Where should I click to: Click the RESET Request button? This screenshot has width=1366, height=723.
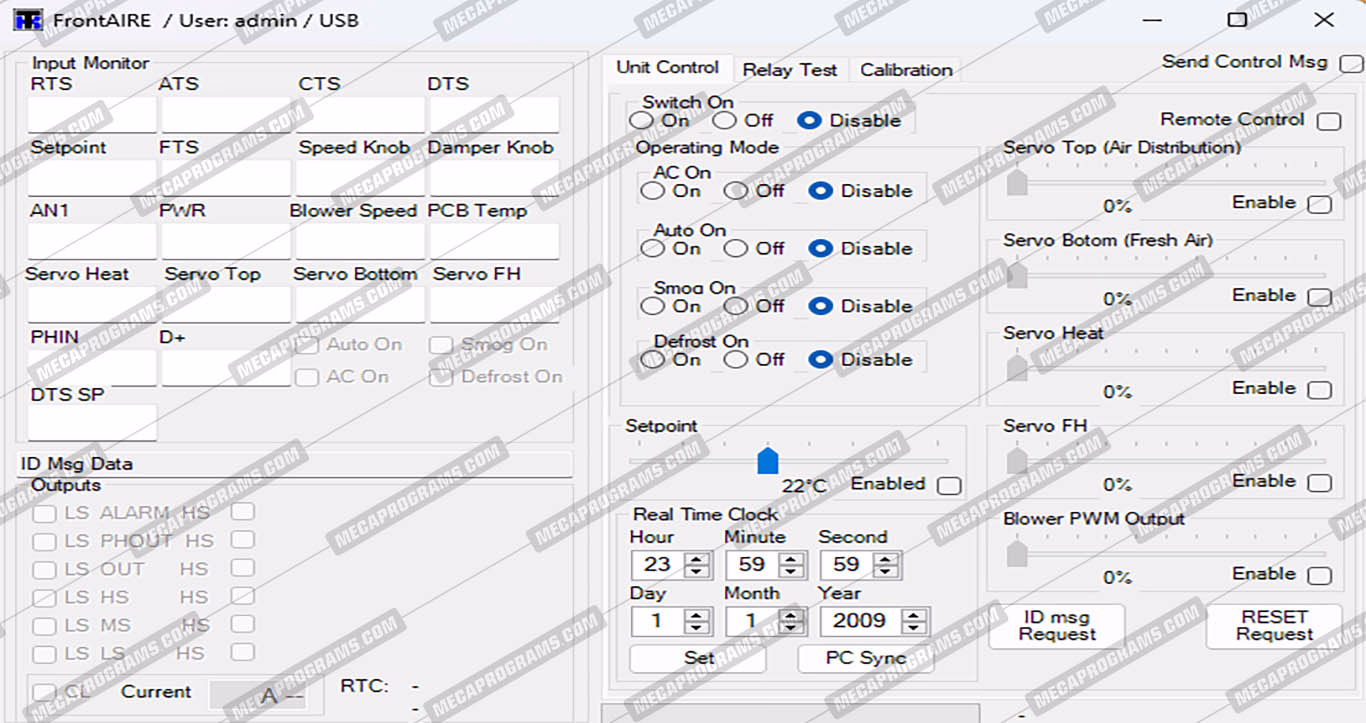coord(1273,625)
